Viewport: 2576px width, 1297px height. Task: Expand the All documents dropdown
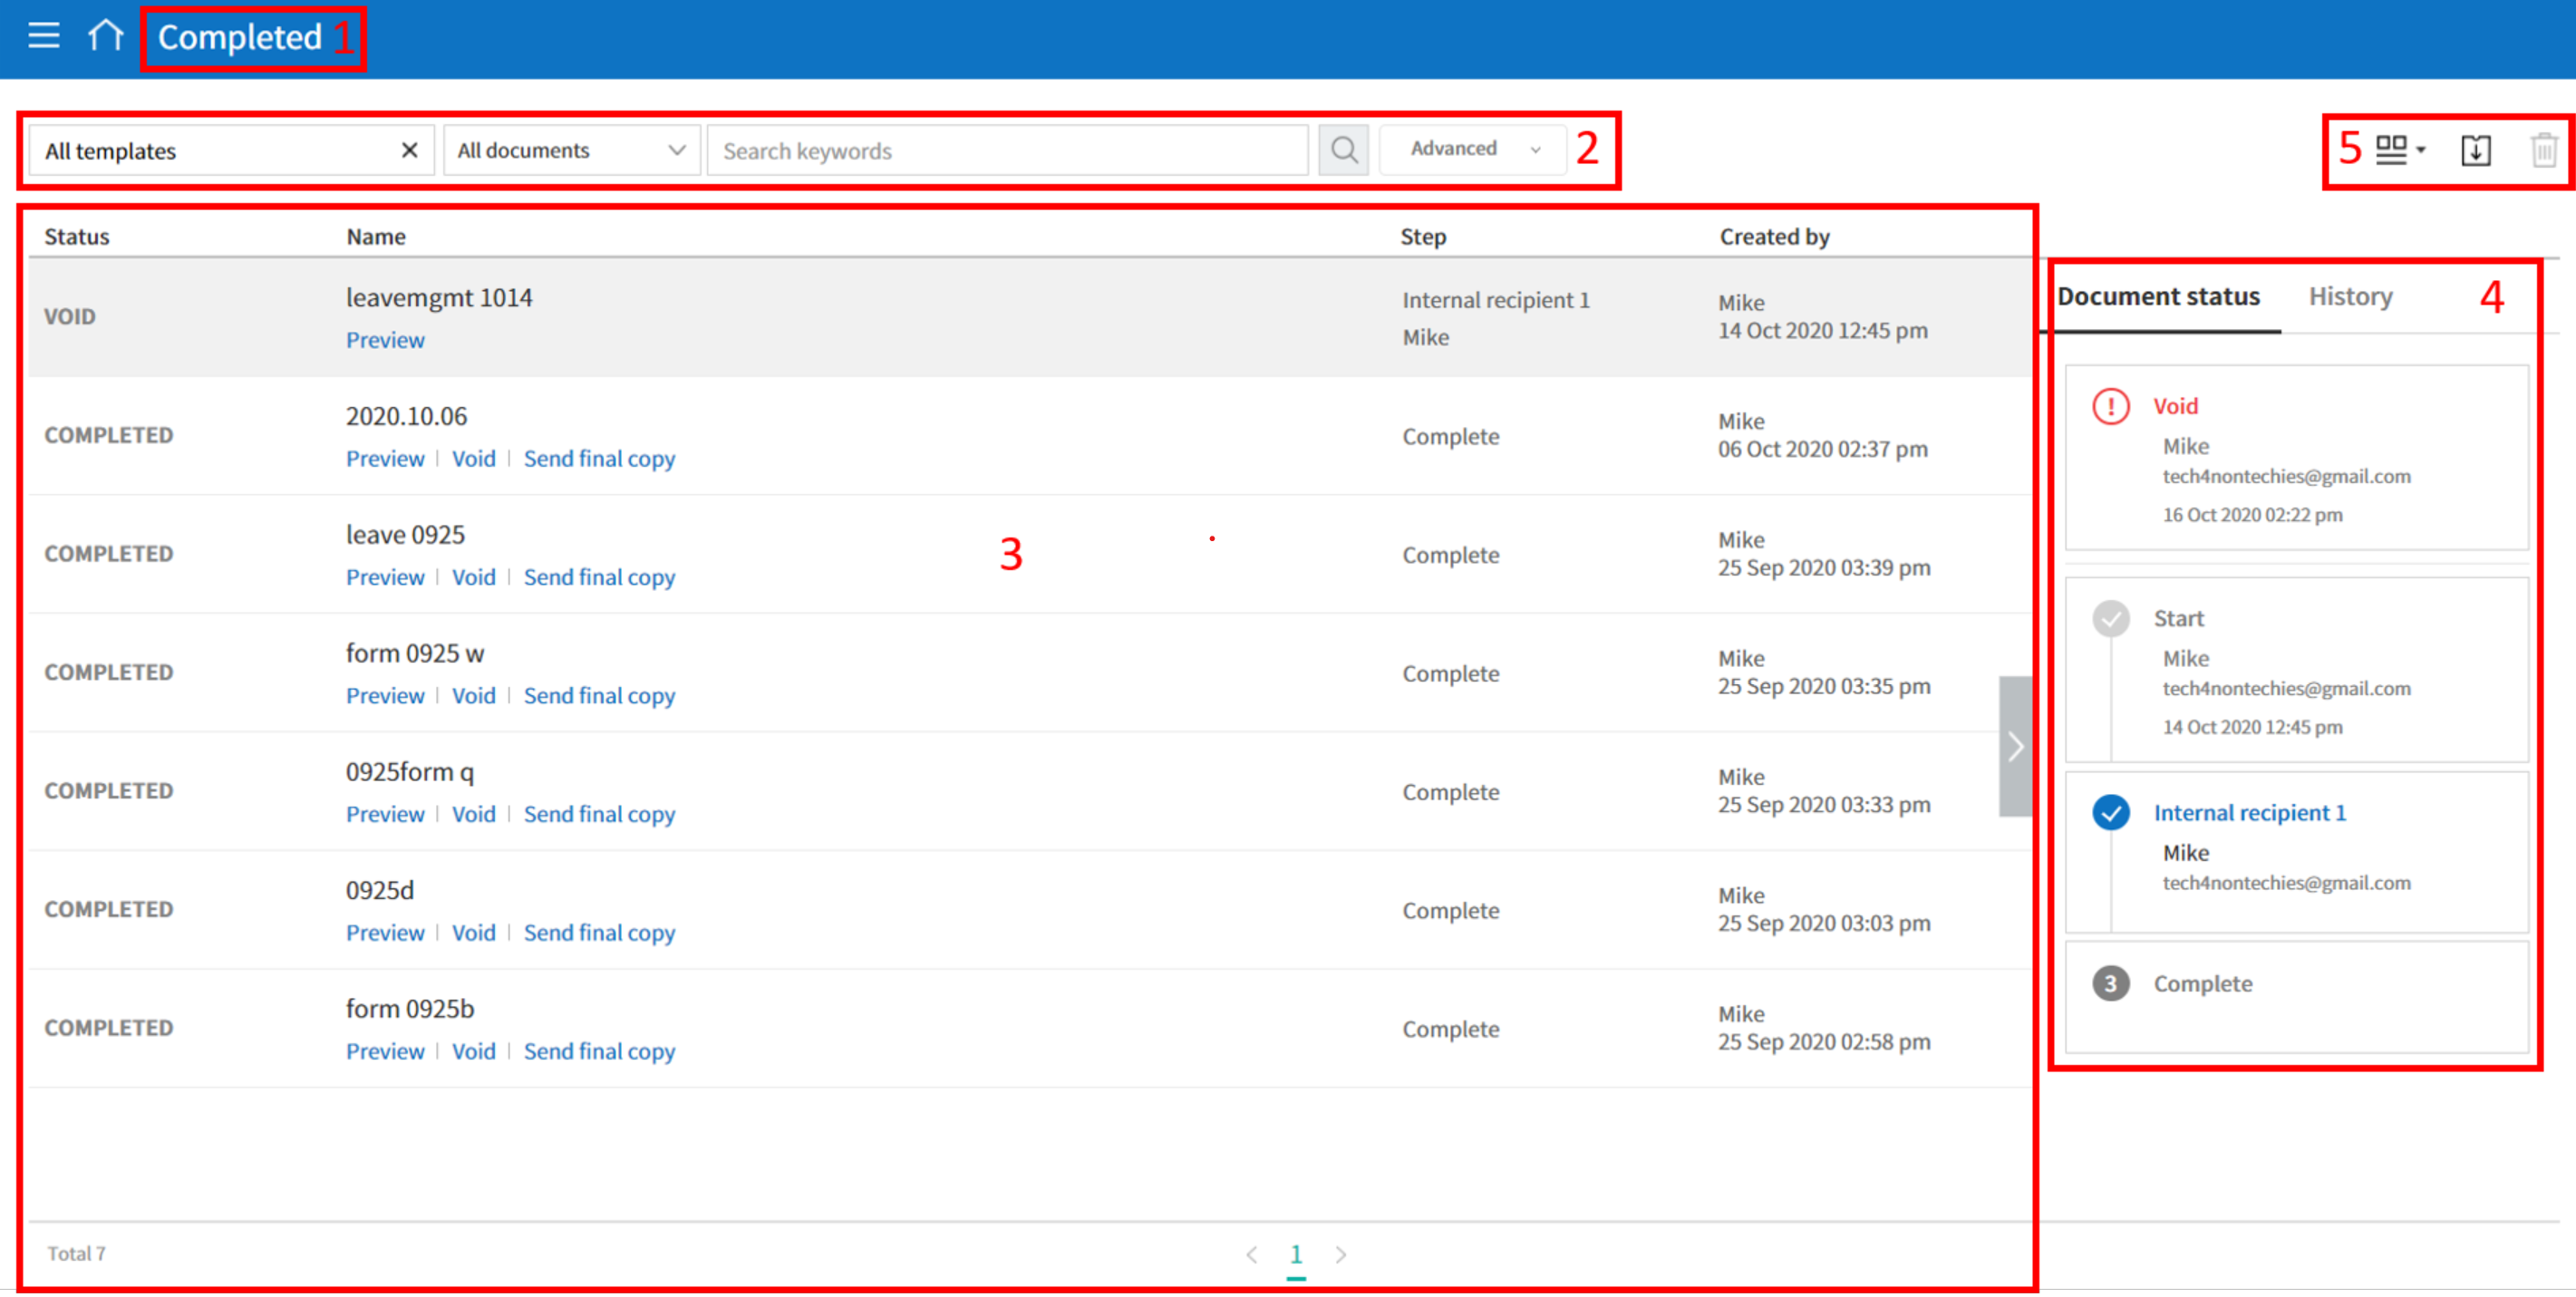[x=571, y=150]
